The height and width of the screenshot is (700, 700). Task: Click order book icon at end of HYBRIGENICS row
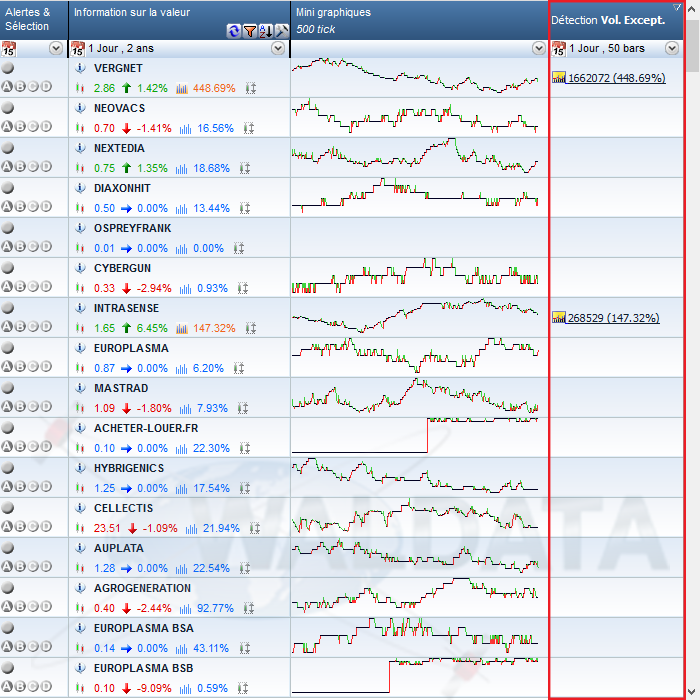pos(245,488)
